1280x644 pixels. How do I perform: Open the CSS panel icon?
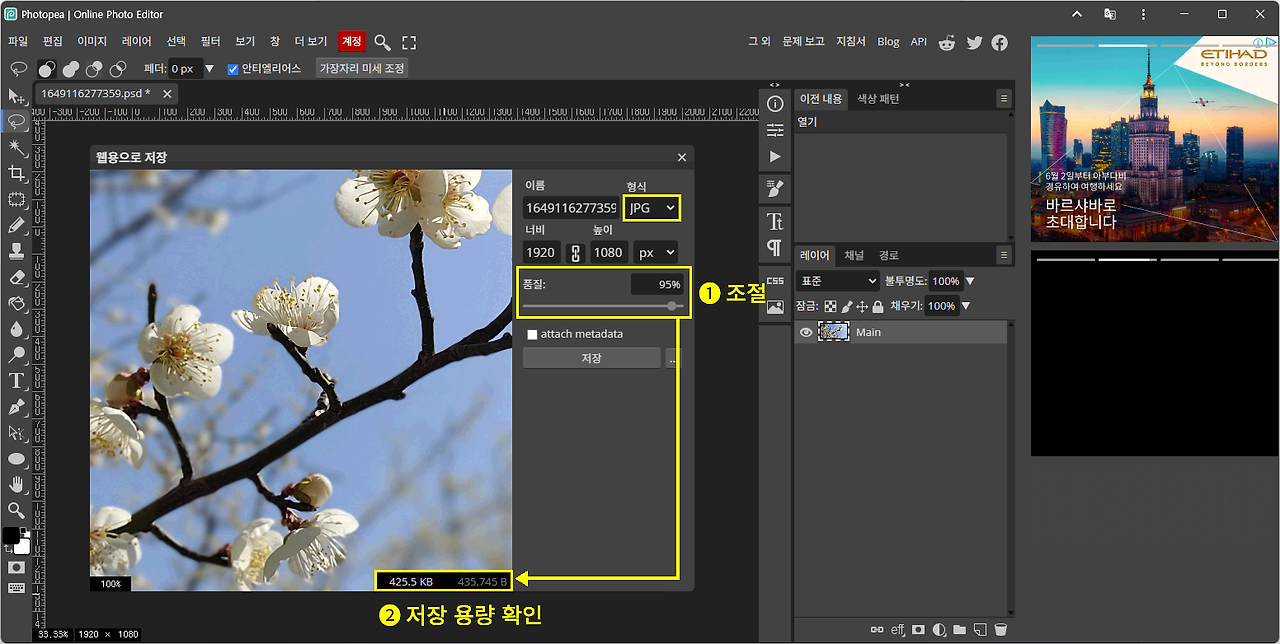775,281
